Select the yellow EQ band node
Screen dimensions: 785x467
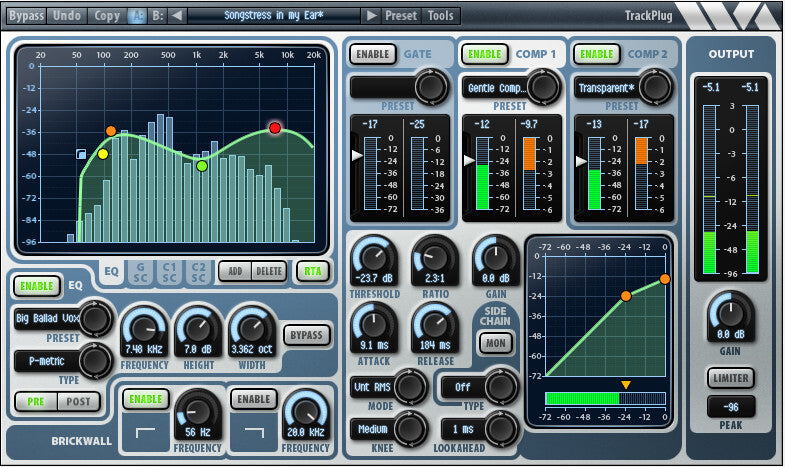coord(102,154)
